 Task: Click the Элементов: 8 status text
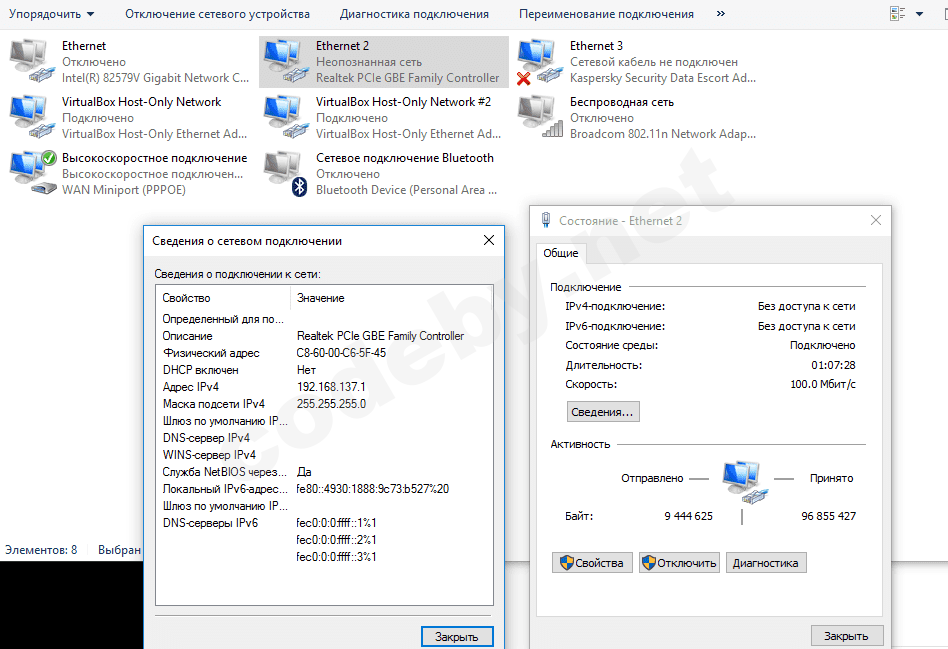tap(41, 550)
